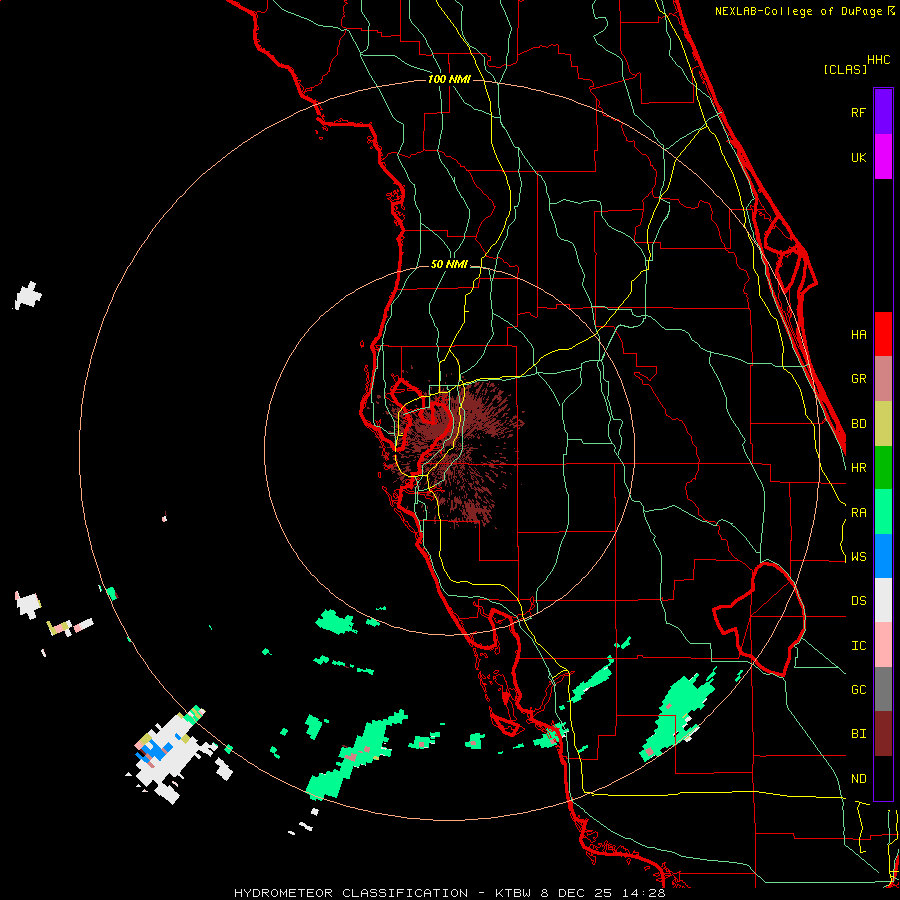Click the '50 NMI' range ring label
Viewport: 900px width, 900px height.
[x=449, y=264]
